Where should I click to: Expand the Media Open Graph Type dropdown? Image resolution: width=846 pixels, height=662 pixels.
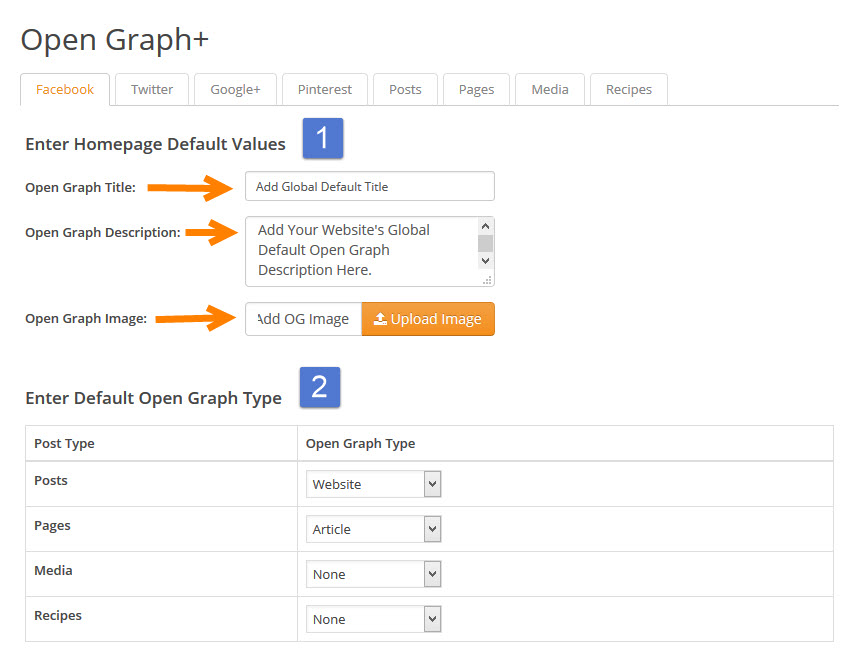[373, 574]
